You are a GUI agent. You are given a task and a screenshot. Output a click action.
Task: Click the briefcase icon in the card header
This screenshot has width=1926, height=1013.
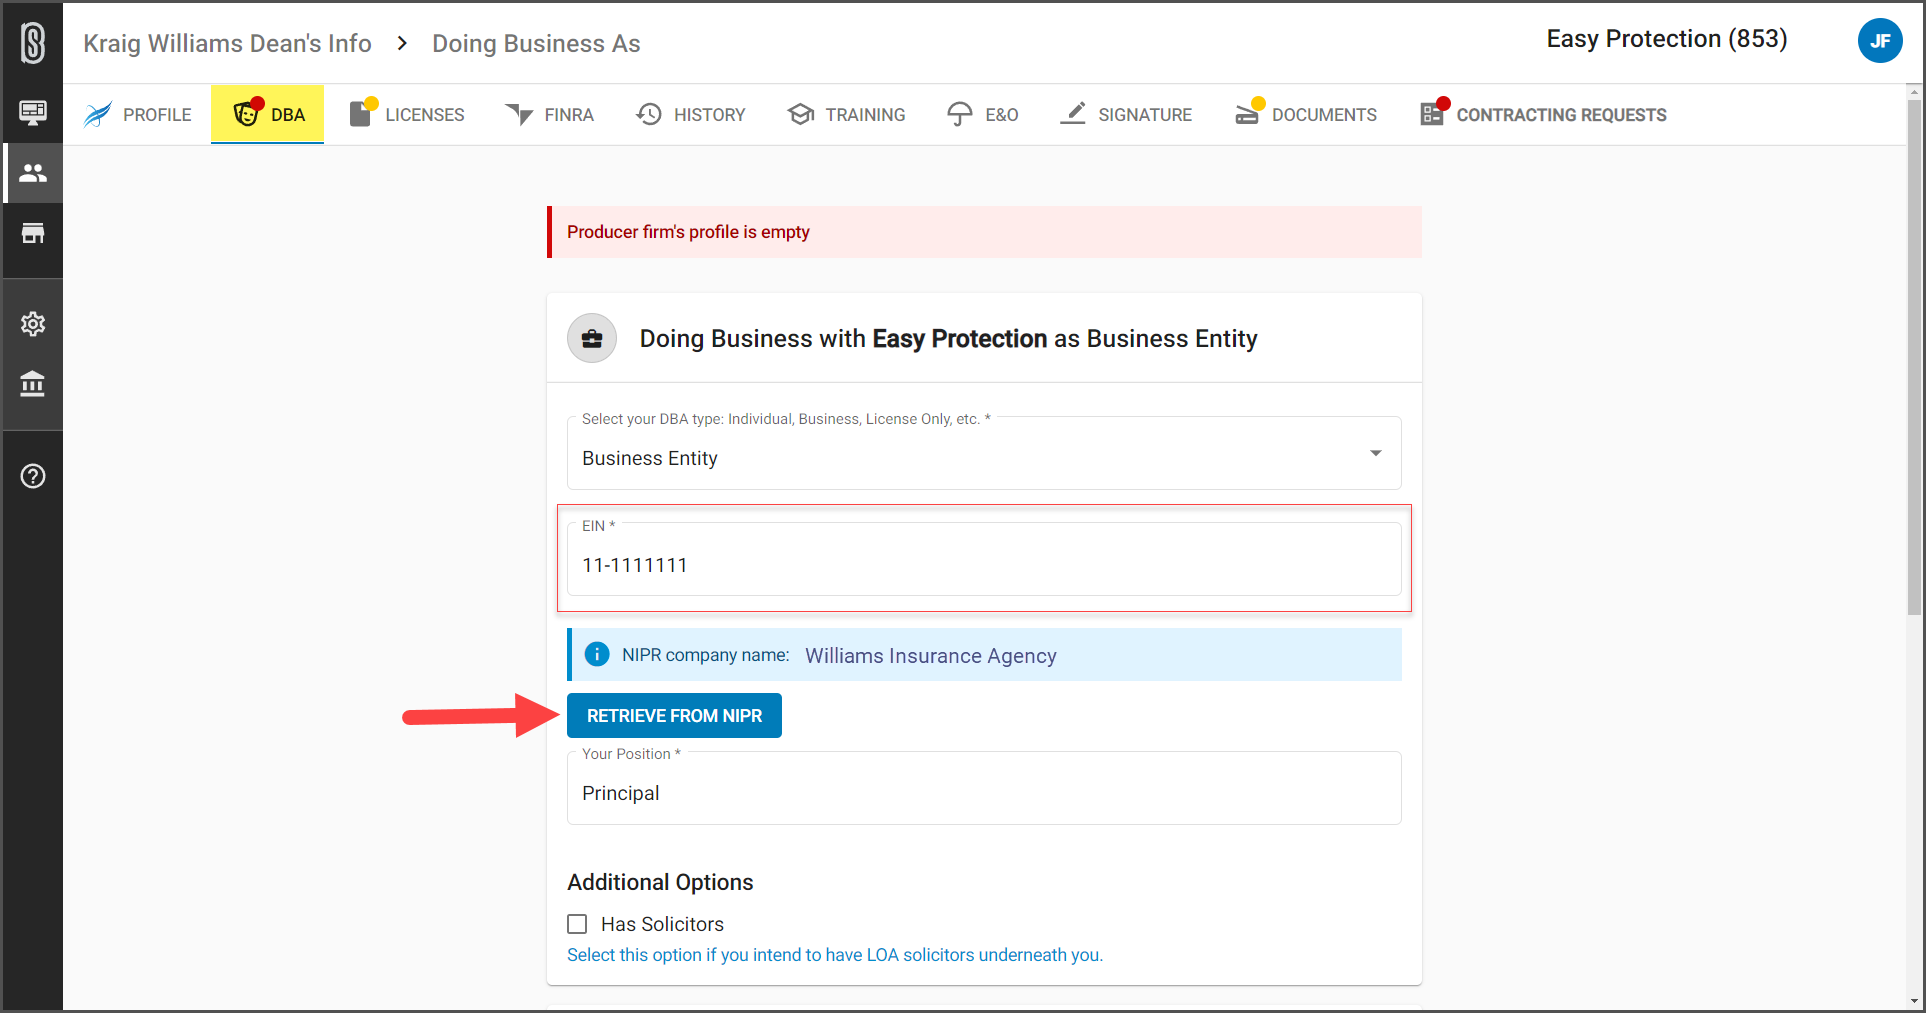(592, 338)
